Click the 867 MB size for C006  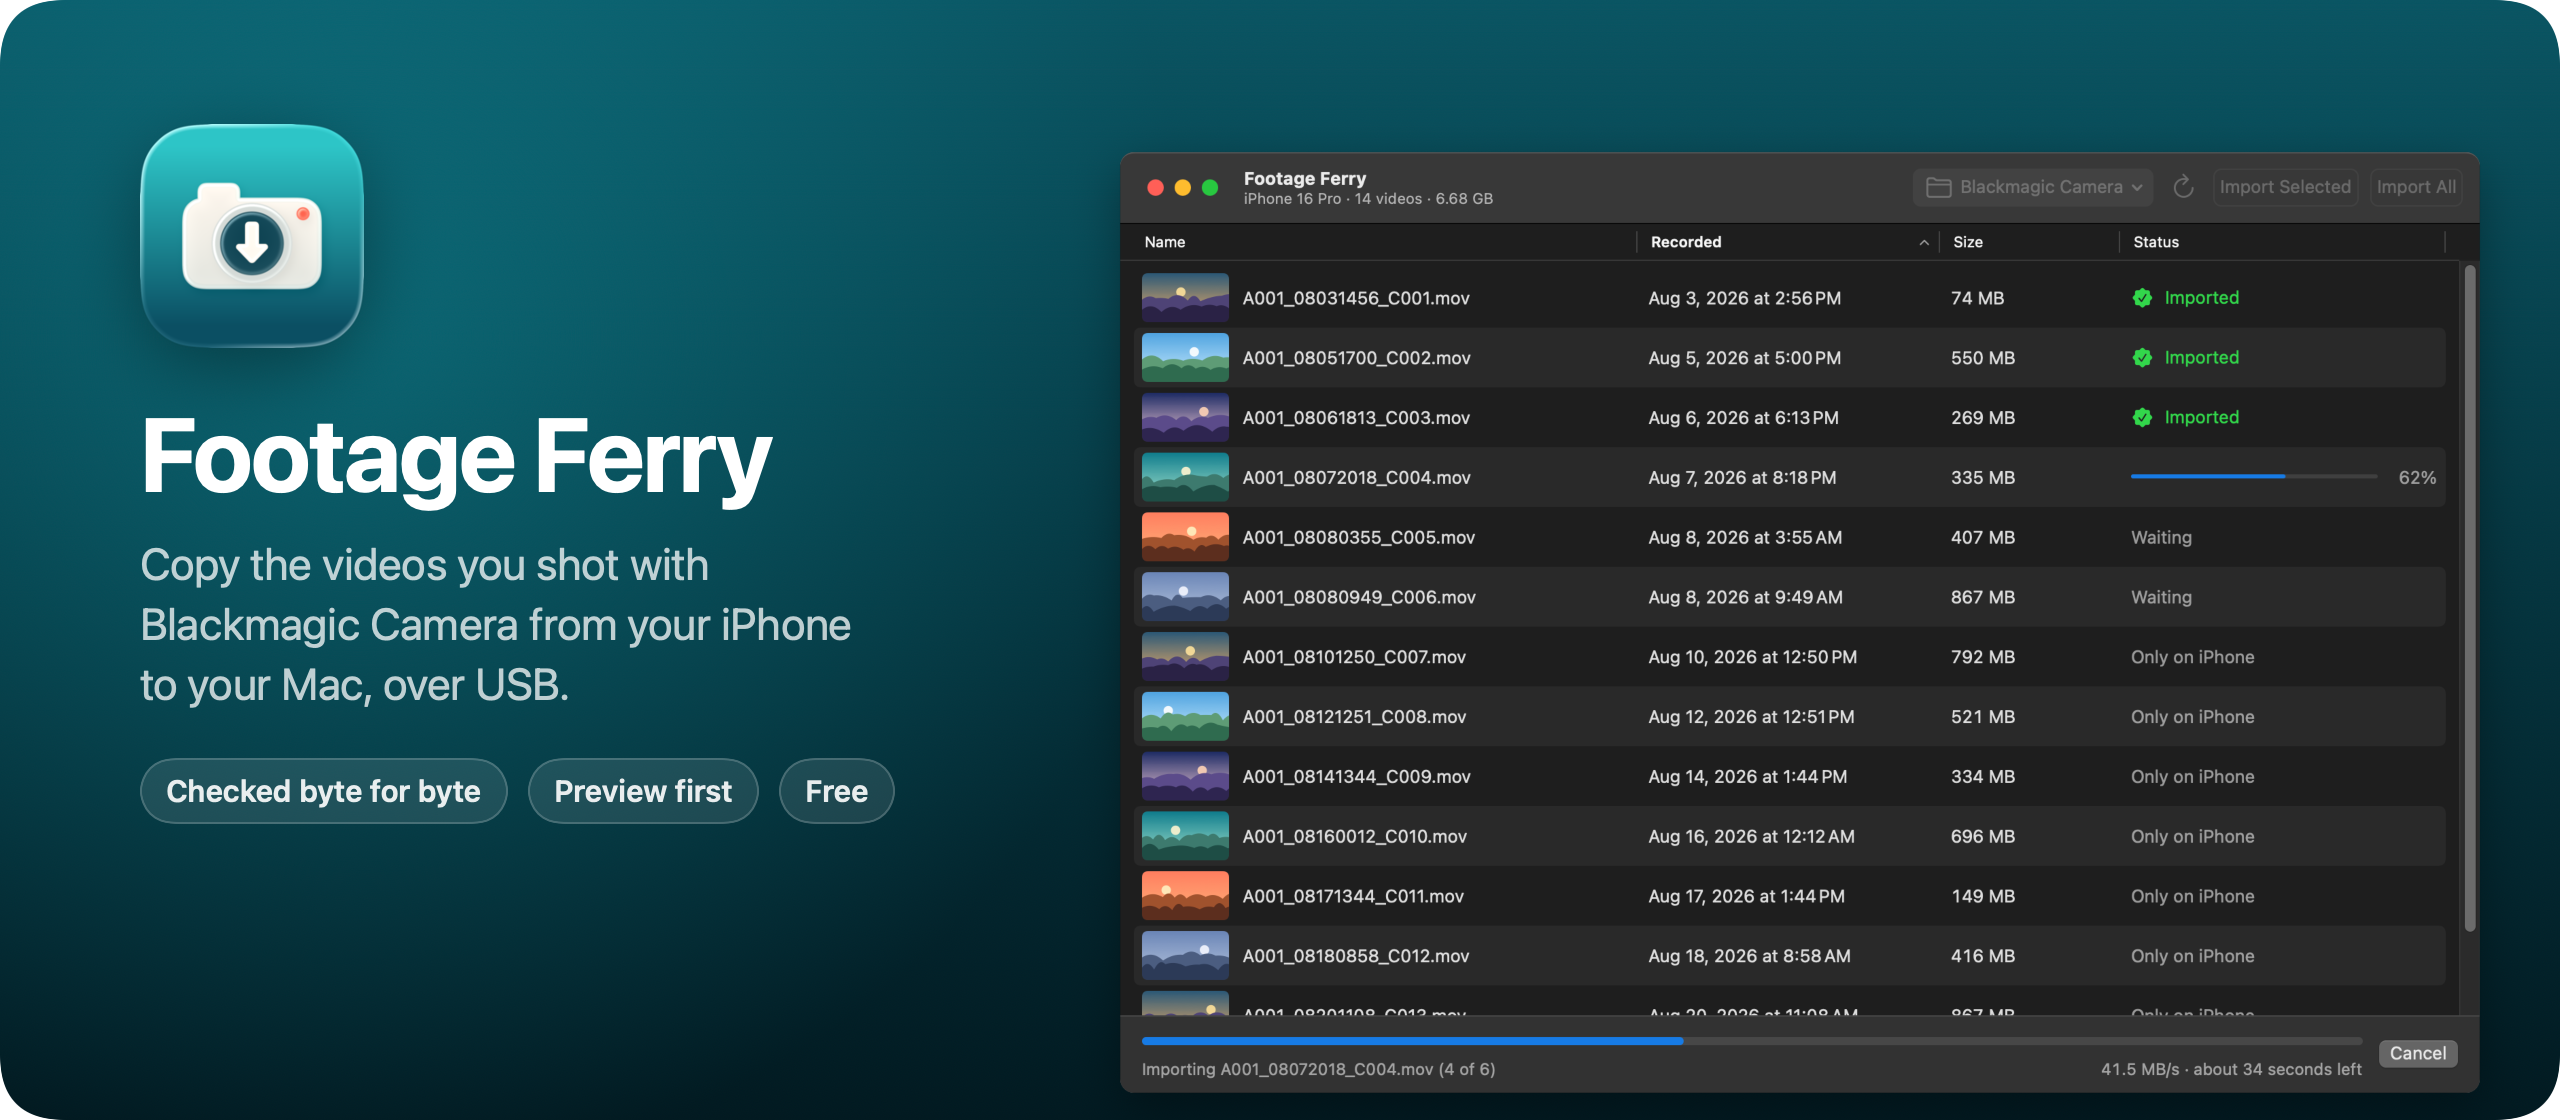pos(1982,597)
